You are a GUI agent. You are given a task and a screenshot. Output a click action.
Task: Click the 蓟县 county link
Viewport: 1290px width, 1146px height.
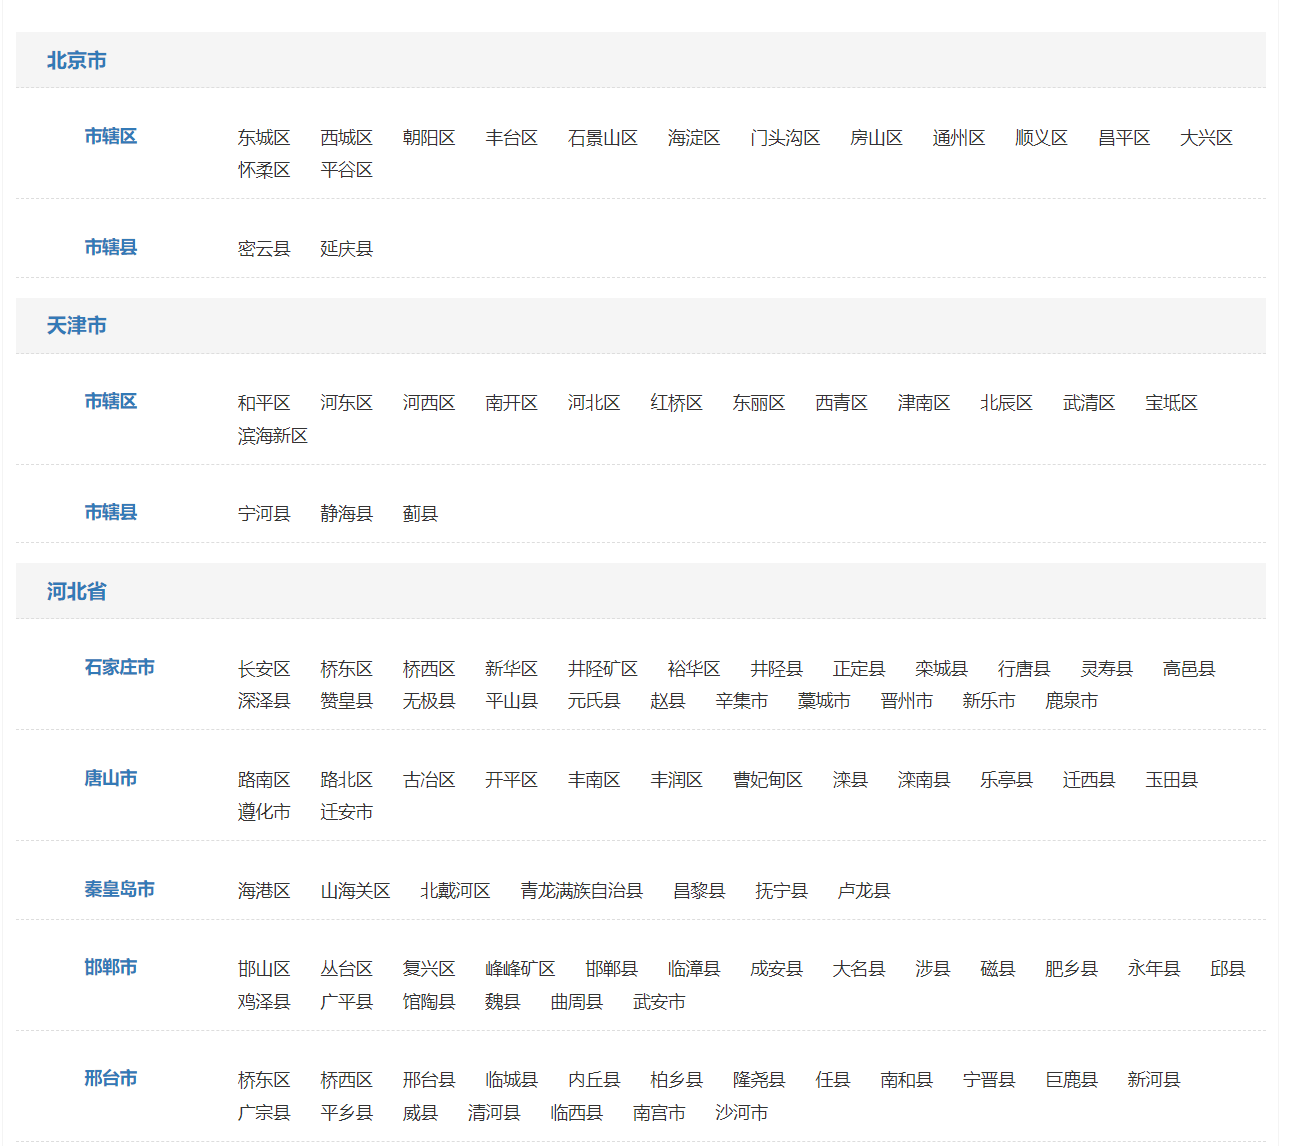tap(420, 514)
